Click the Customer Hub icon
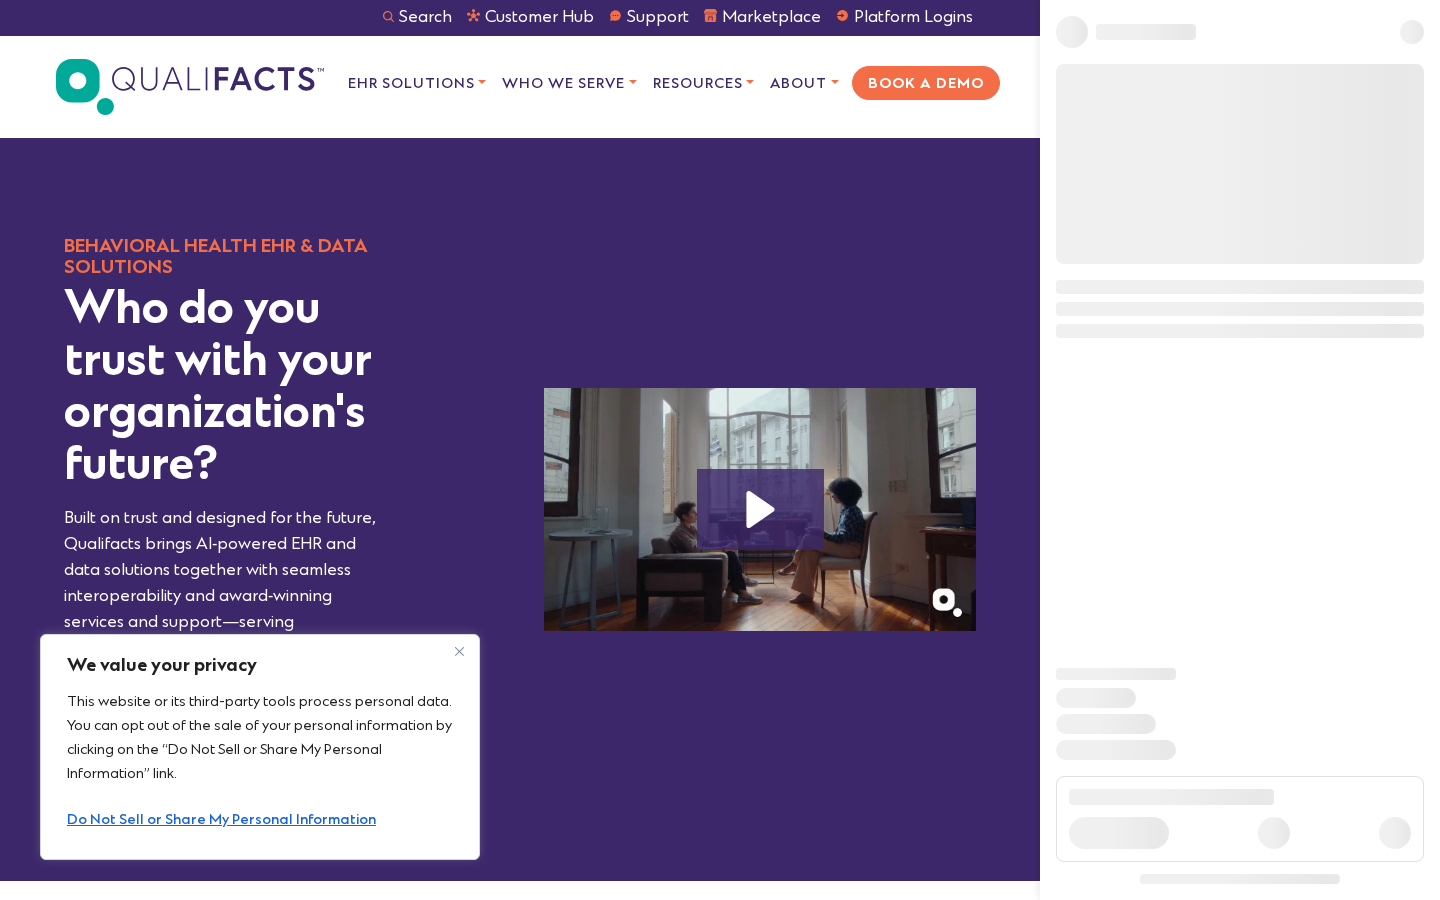The height and width of the screenshot is (900, 1440). tap(474, 16)
